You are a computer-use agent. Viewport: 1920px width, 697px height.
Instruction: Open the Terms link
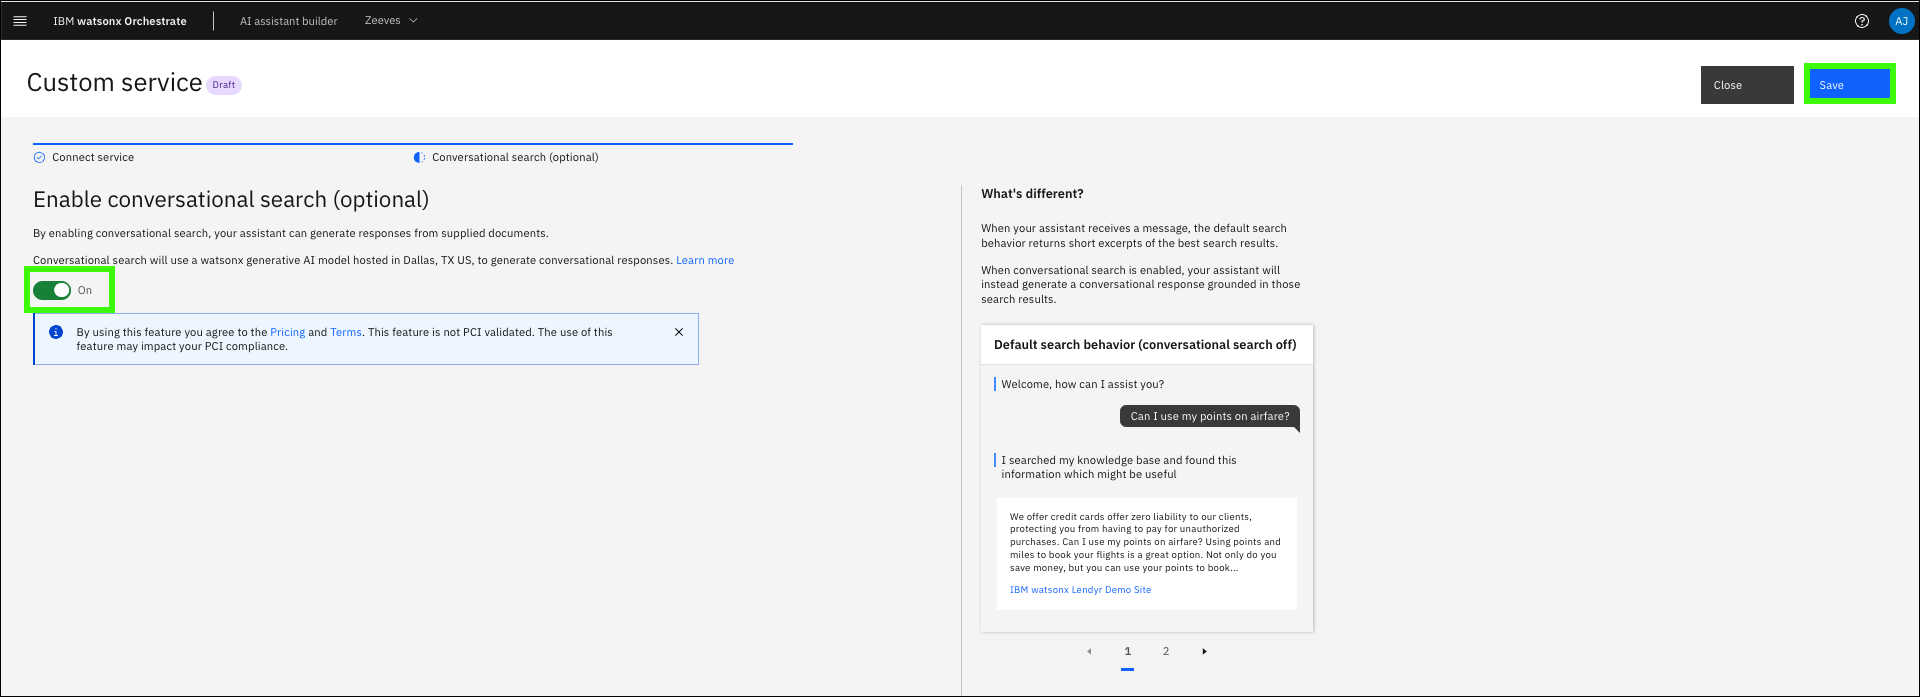point(346,332)
